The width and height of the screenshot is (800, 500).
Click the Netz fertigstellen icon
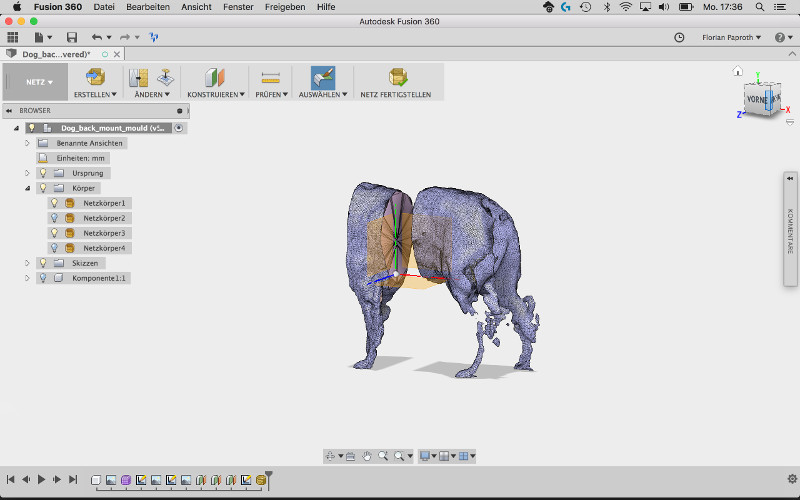pyautogui.click(x=397, y=77)
